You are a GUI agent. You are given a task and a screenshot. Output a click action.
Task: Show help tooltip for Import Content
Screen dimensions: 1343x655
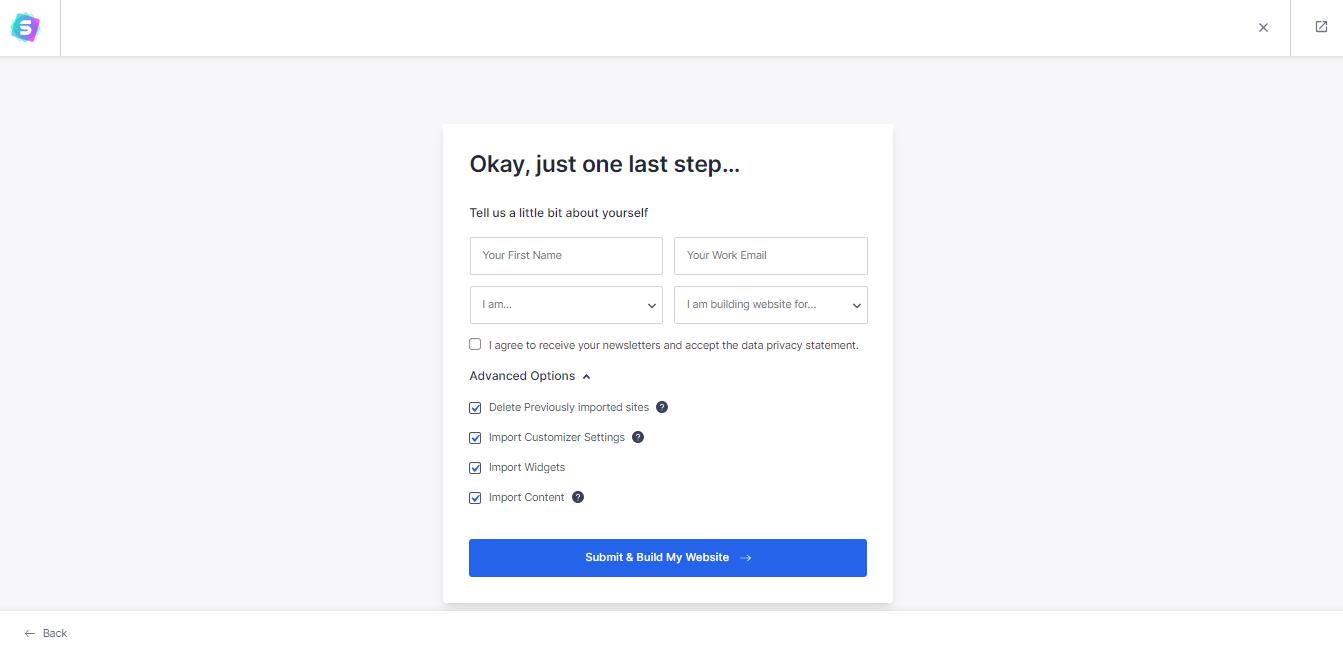578,497
